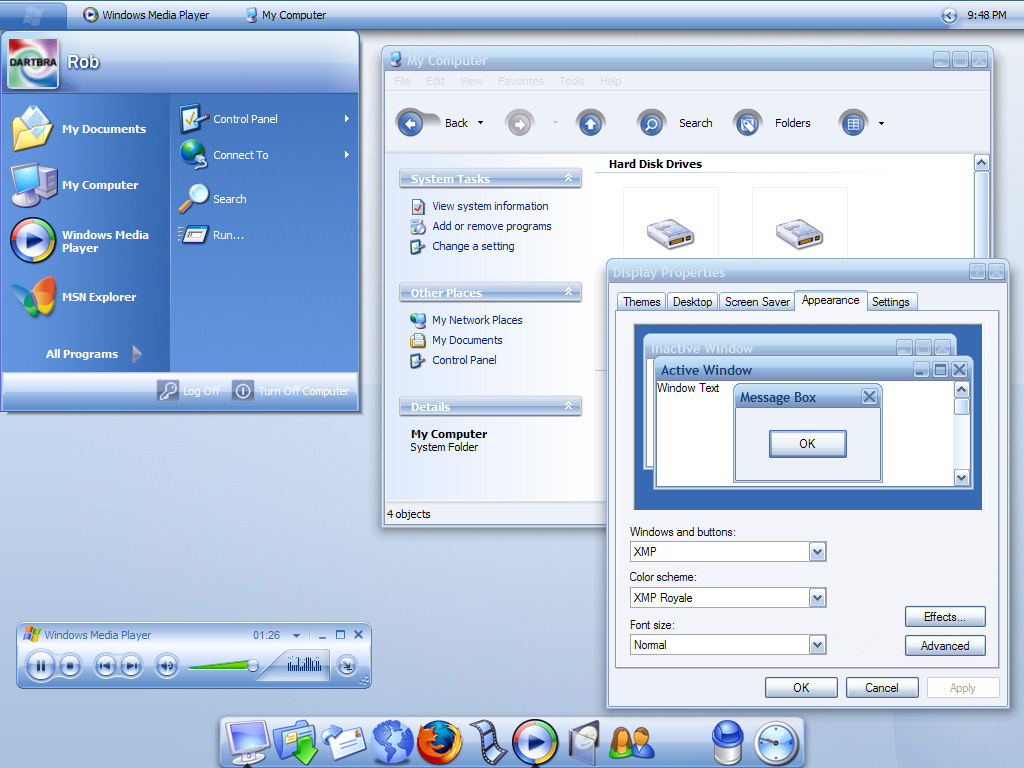Click Windows Media Player taskbar button
Screen dimensions: 1024x768
146,14
